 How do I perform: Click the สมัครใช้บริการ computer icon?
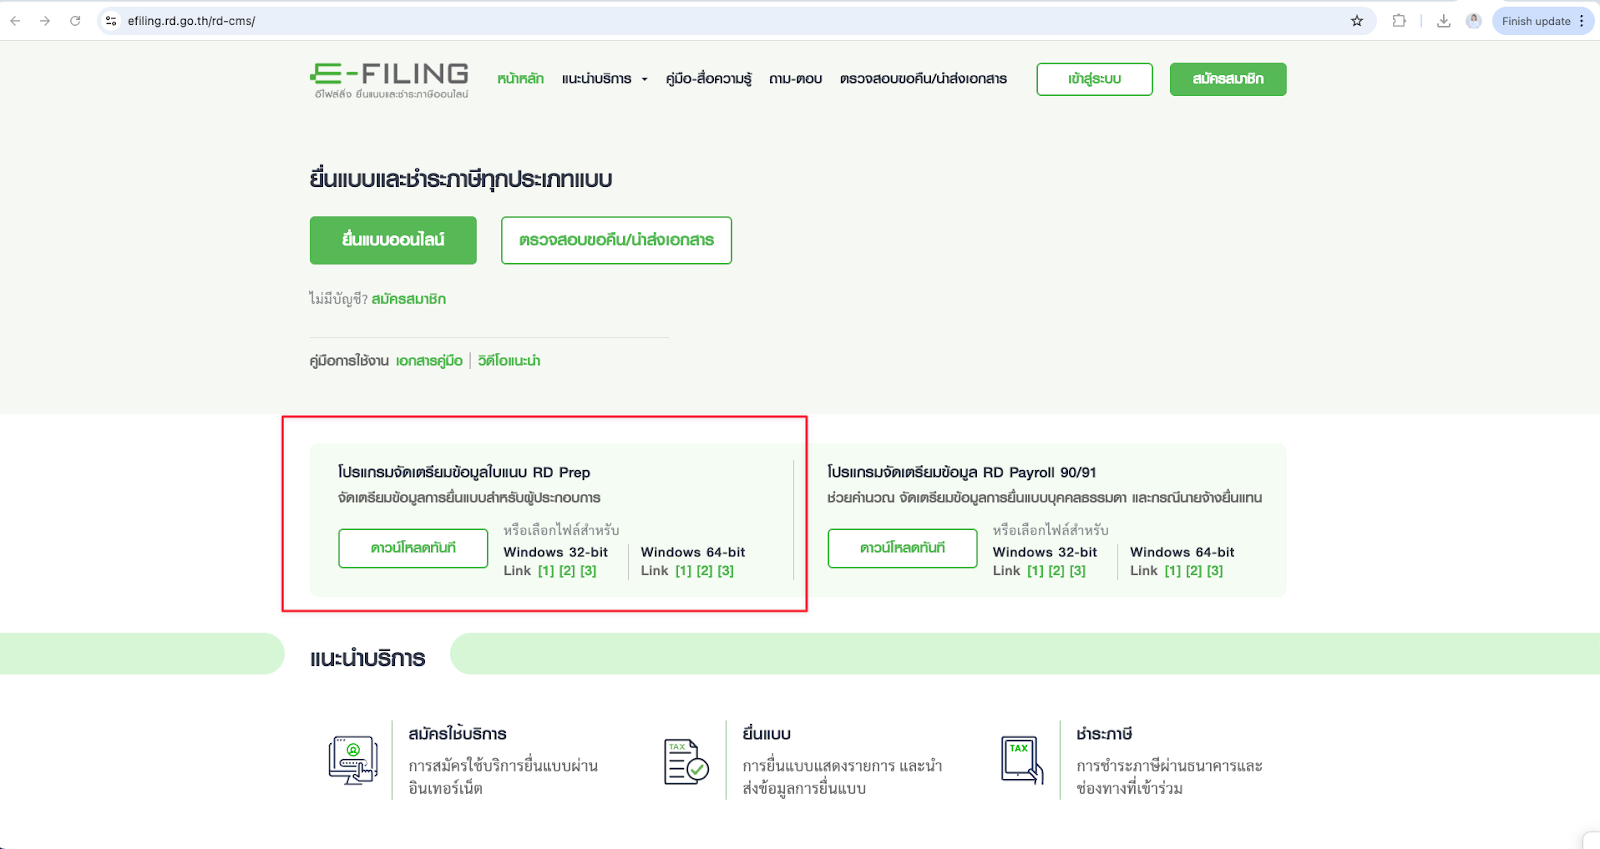point(353,760)
